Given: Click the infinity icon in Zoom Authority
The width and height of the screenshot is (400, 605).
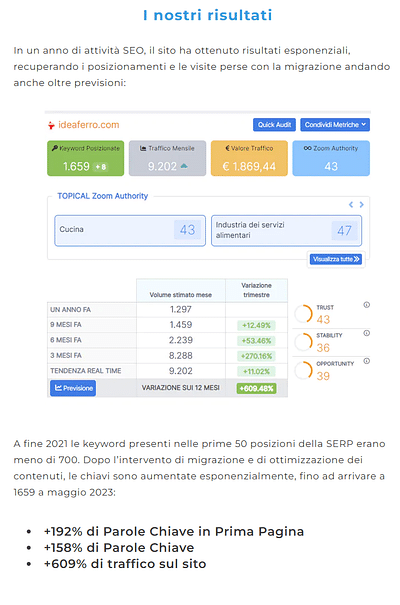Looking at the screenshot, I should click(x=307, y=148).
